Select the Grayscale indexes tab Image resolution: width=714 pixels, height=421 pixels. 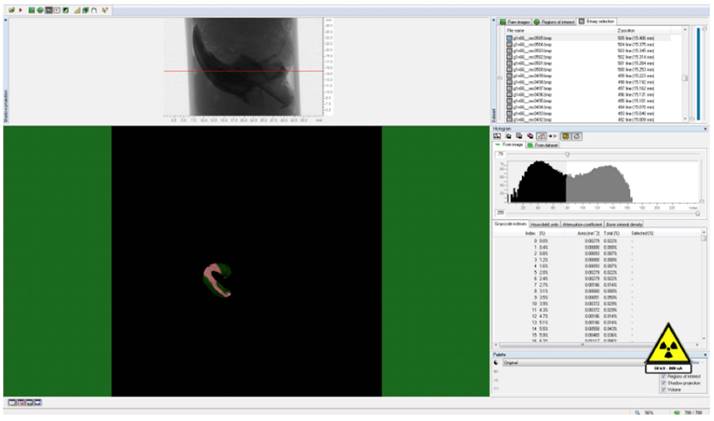(x=511, y=224)
